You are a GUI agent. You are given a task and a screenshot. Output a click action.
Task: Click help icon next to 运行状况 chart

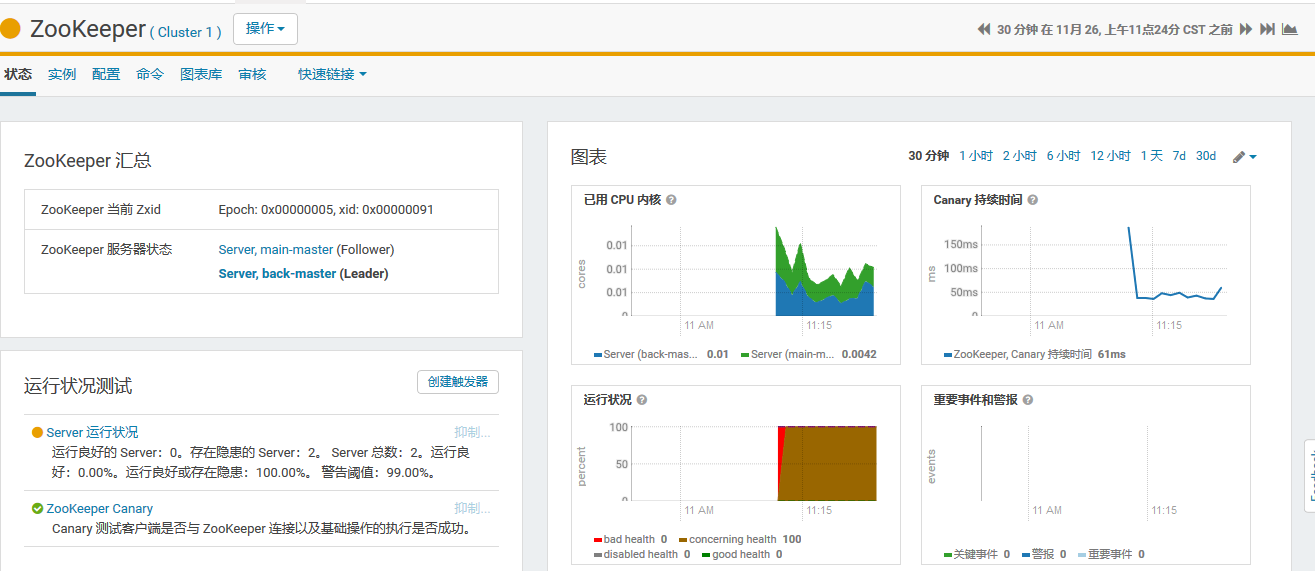641,400
